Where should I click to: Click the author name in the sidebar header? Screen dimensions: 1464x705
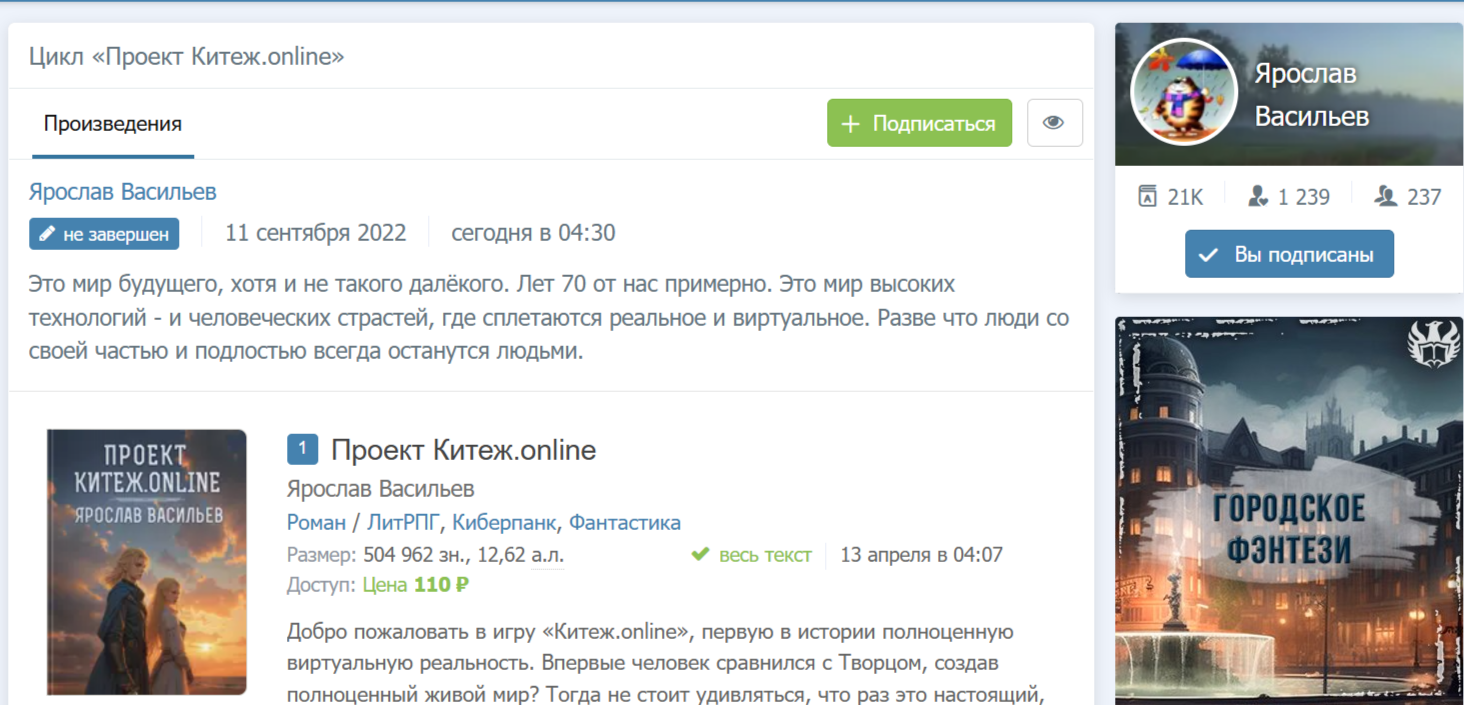[x=1311, y=95]
